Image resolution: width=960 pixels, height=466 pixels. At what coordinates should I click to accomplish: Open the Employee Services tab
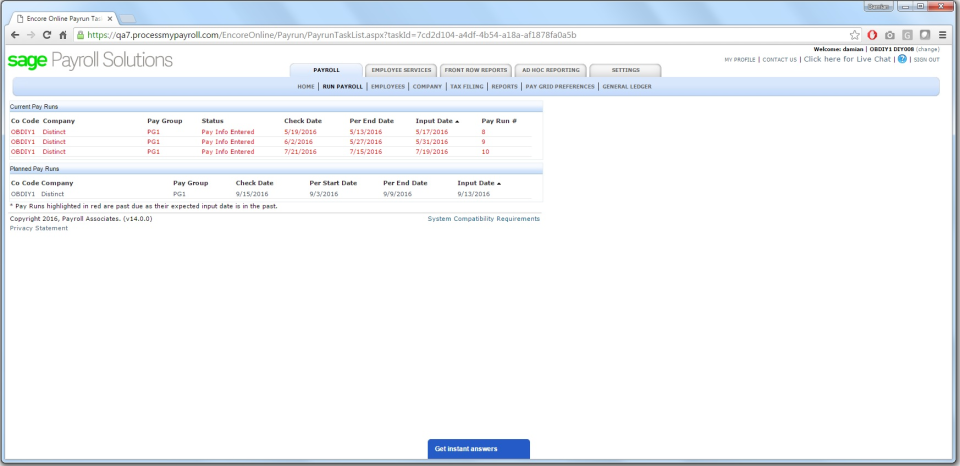tap(401, 71)
